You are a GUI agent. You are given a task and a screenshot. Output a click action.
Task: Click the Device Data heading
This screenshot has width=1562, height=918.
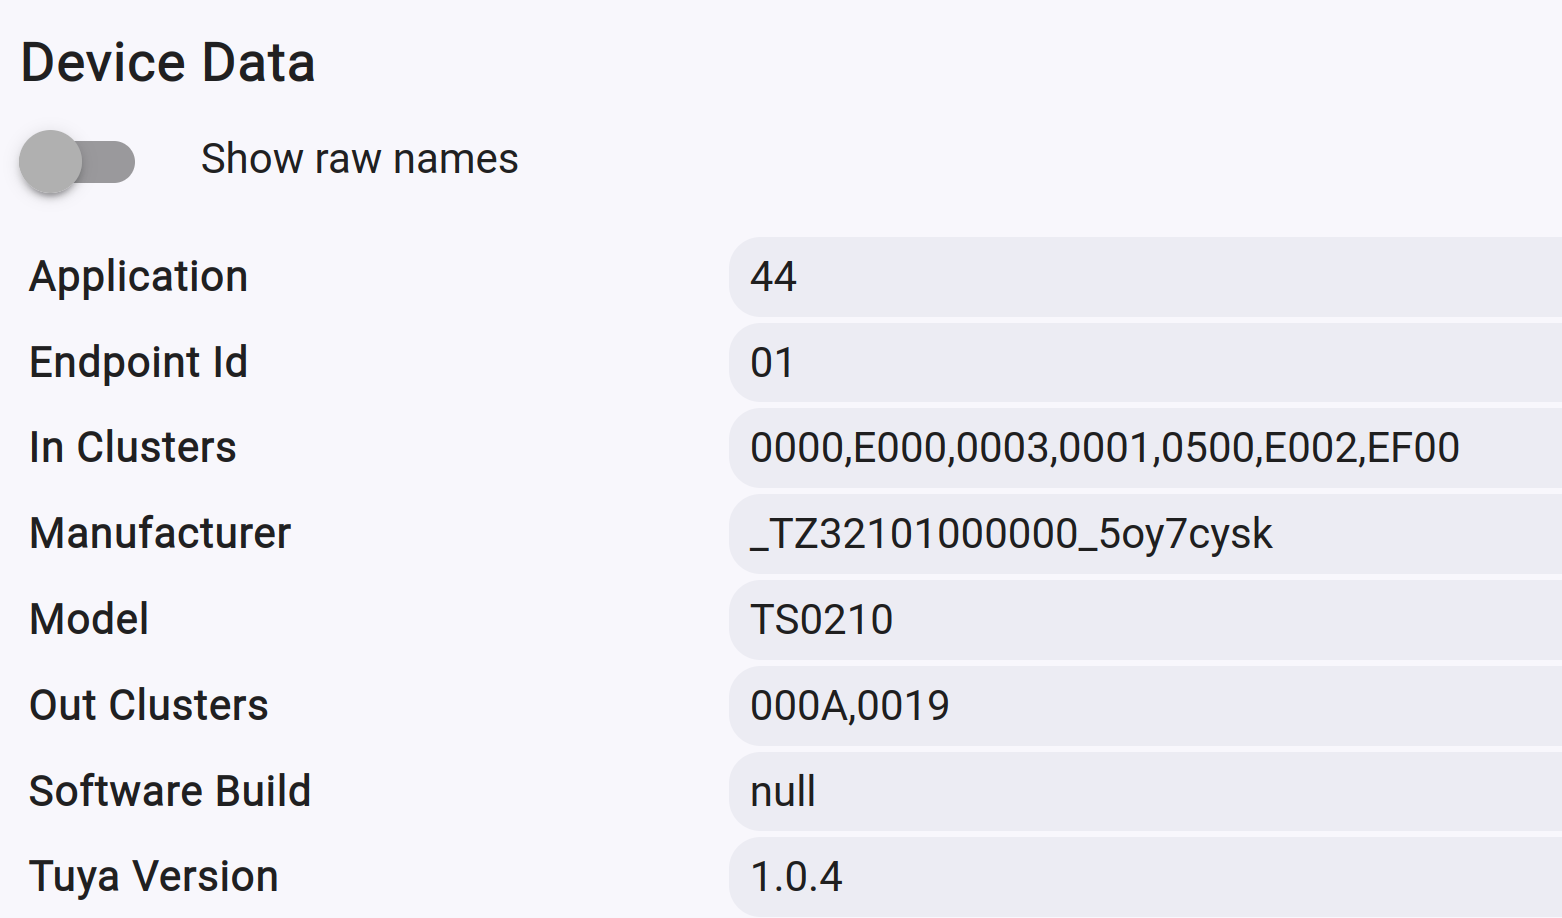coord(168,63)
